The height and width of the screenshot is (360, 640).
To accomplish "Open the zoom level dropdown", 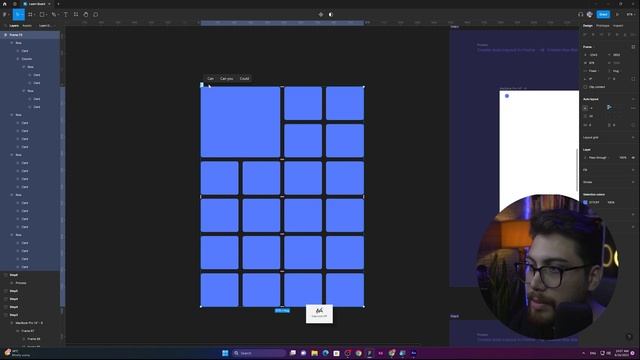I will click(631, 14).
